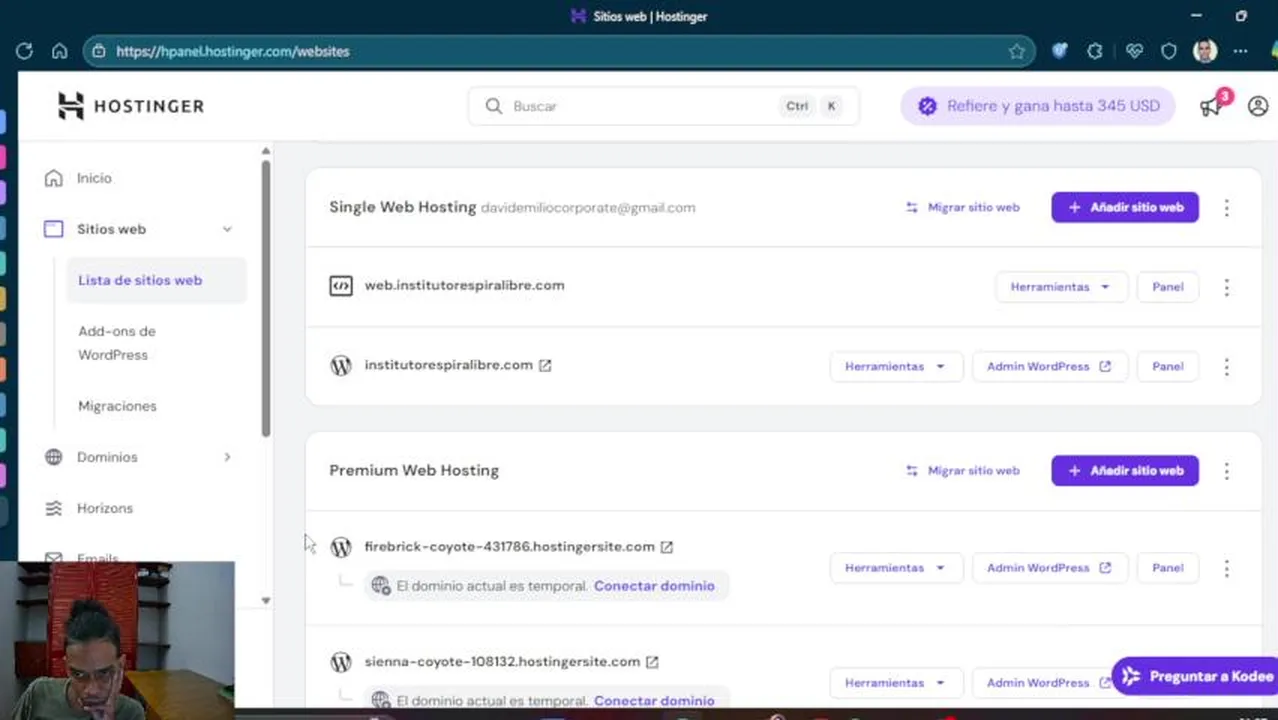This screenshot has width=1278, height=720.
Task: Open Preguntar a Kodee chat
Action: [x=1196, y=676]
